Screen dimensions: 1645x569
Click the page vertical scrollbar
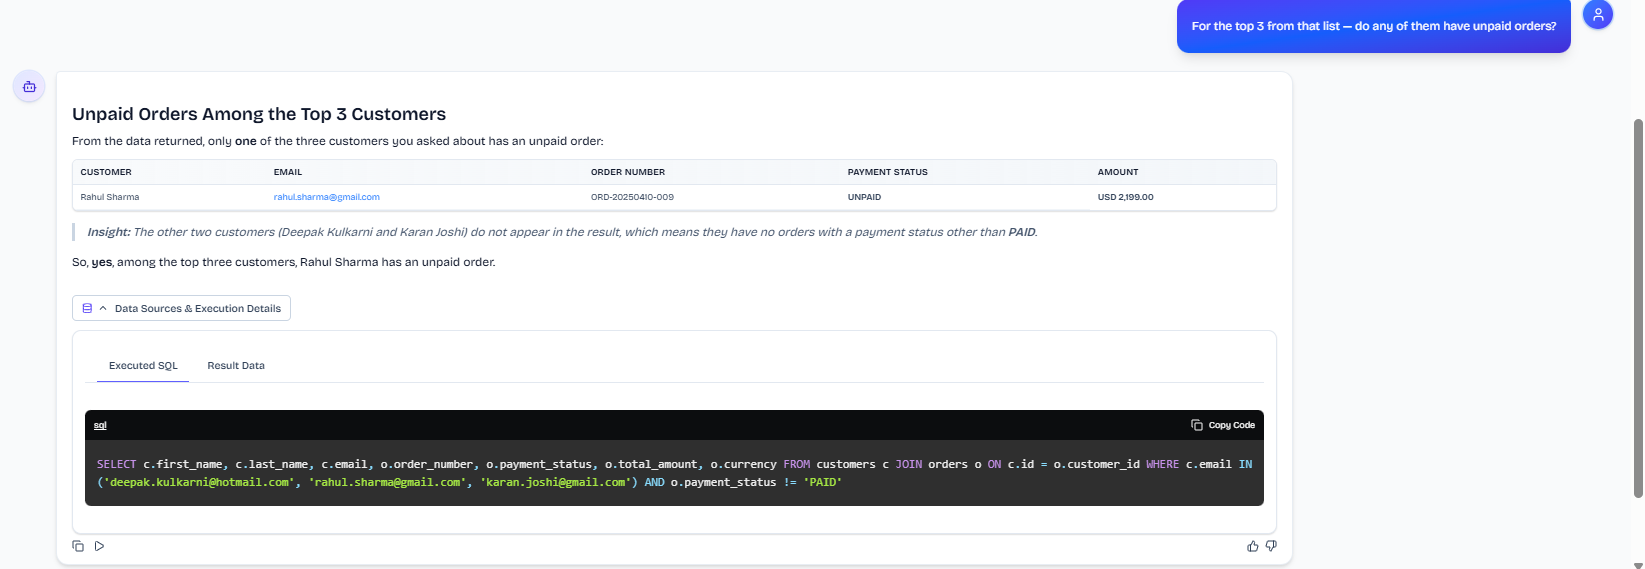pos(1638,307)
